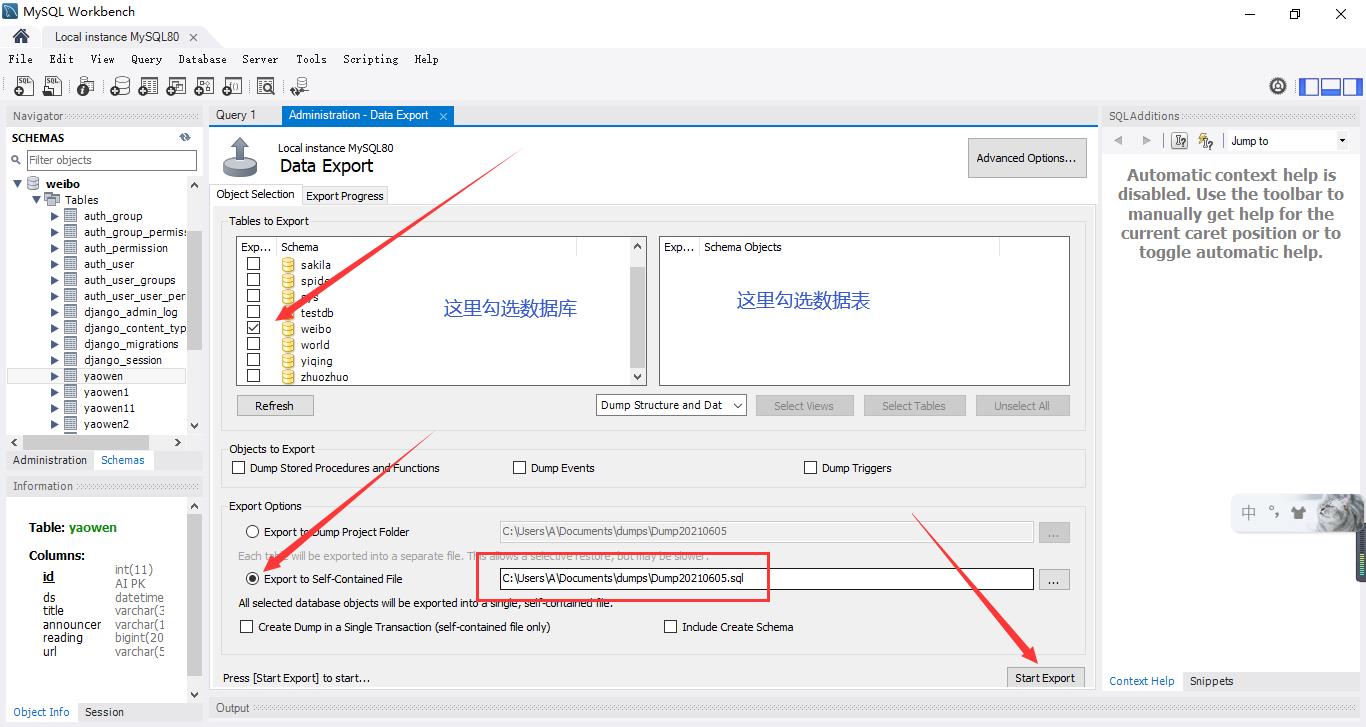Screen dimensions: 1366x727
Task: Check the world schema checkbox
Action: tap(254, 344)
